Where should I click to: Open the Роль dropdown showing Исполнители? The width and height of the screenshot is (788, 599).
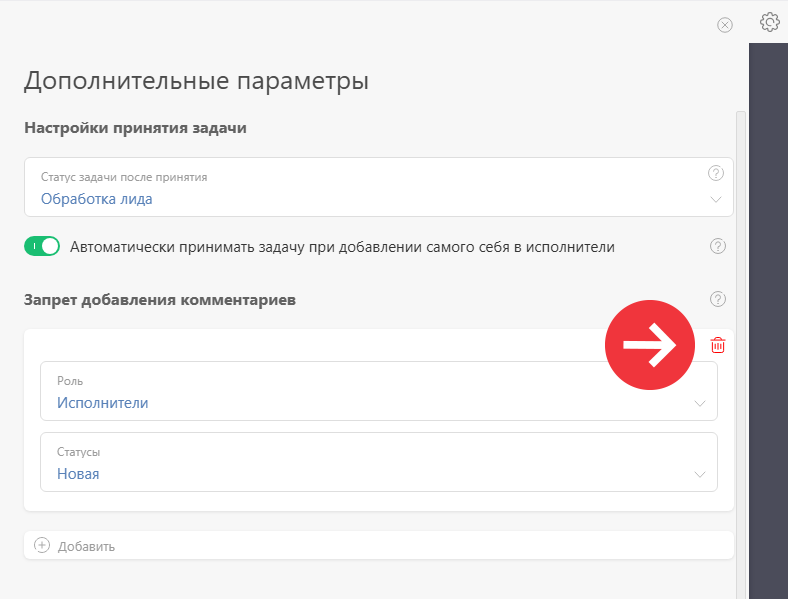pos(379,391)
